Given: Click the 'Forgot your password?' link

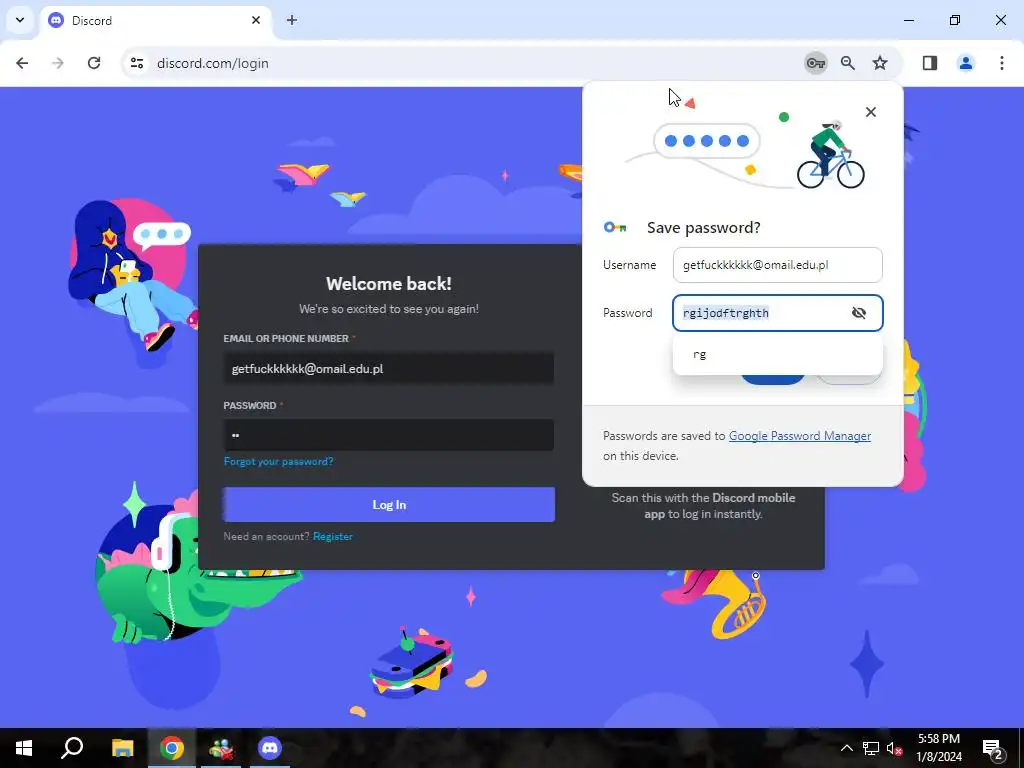Looking at the screenshot, I should tap(278, 462).
